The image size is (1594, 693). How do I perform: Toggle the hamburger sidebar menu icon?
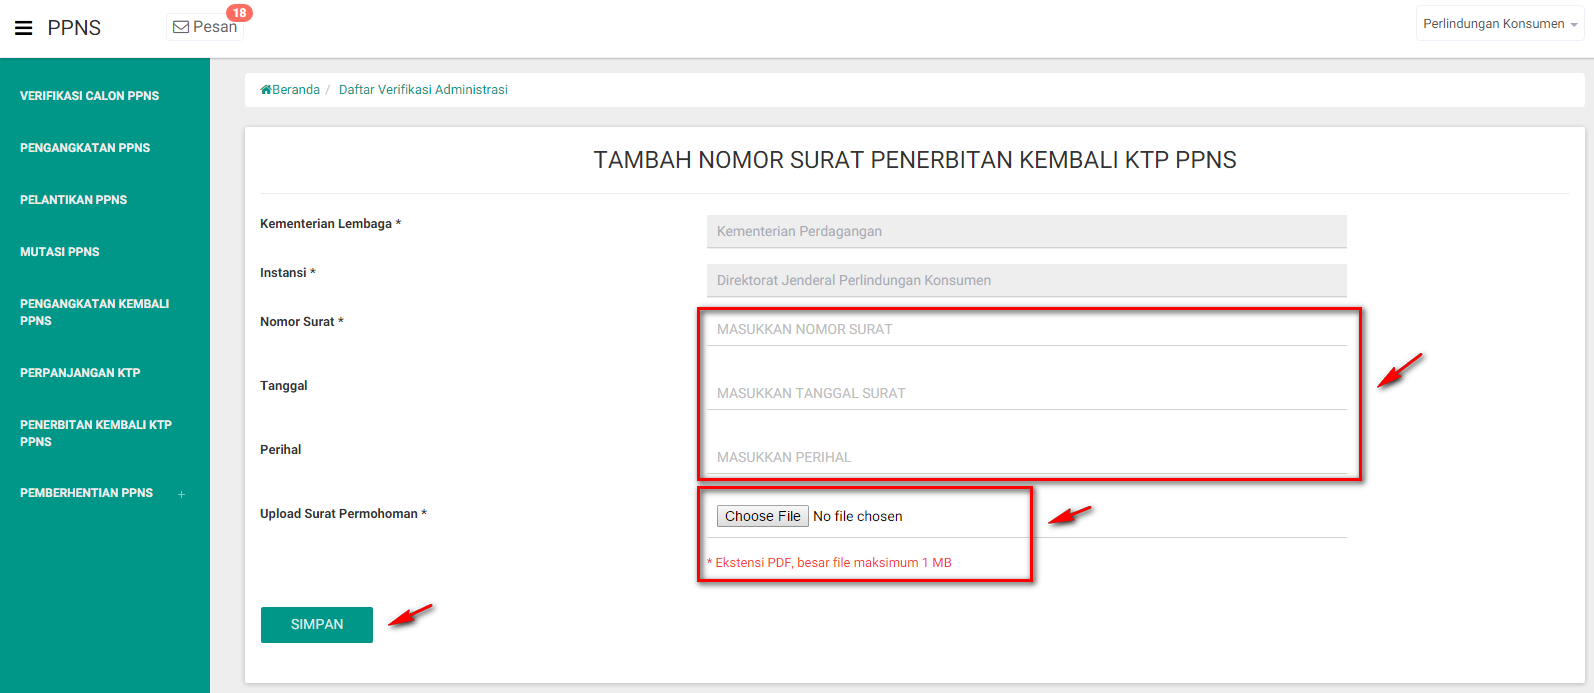pyautogui.click(x=24, y=28)
